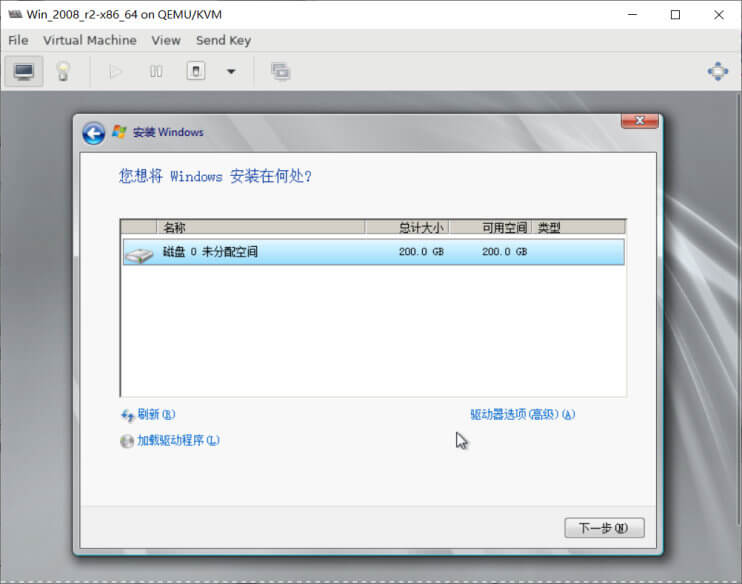Click 加载驱动程序 (L) load driver link
The height and width of the screenshot is (584, 742).
click(178, 441)
